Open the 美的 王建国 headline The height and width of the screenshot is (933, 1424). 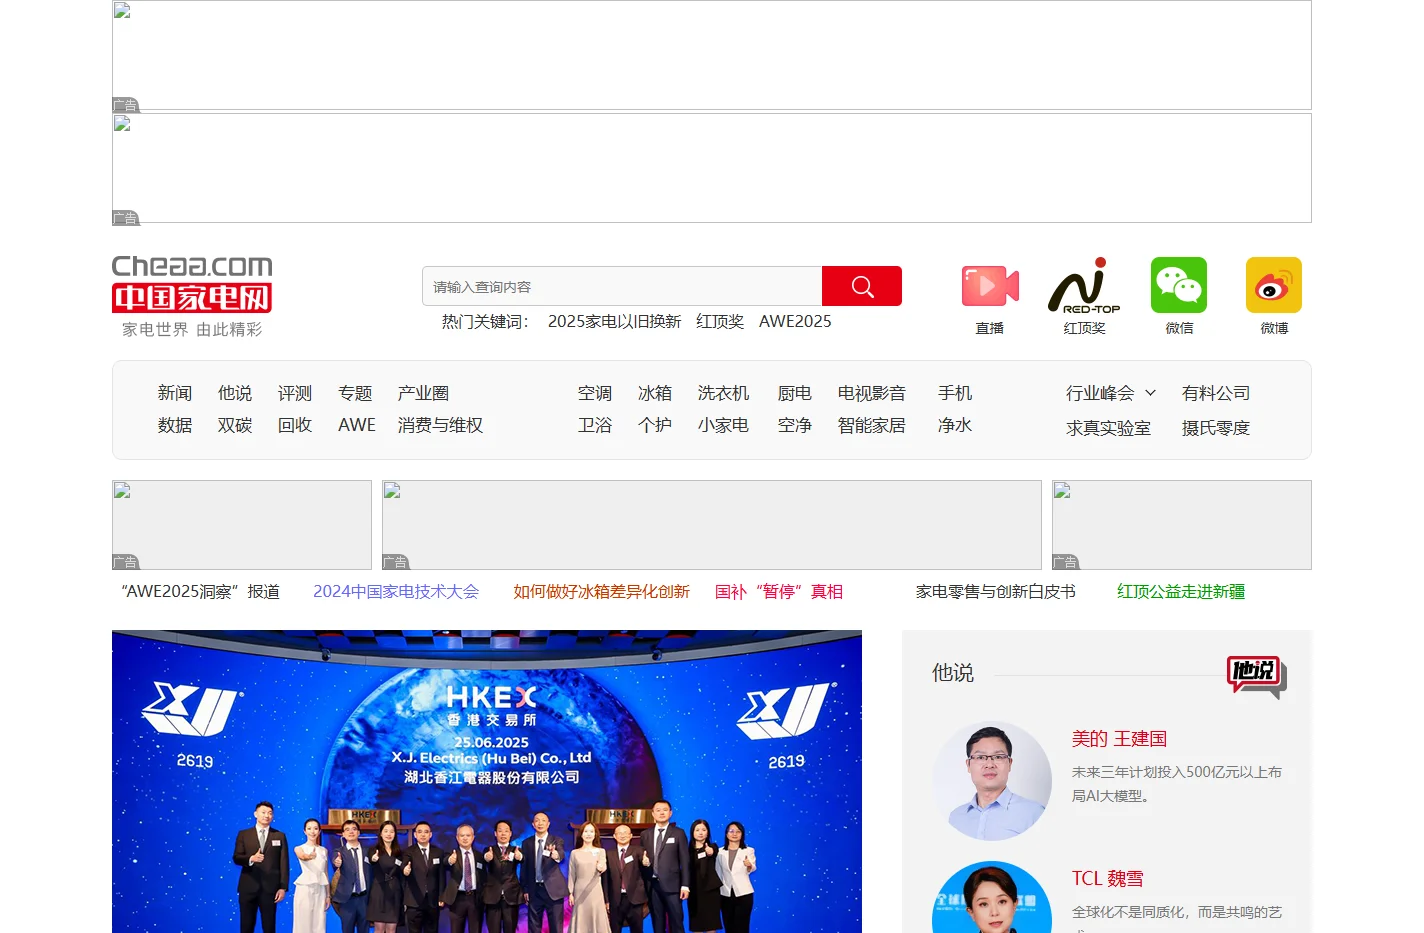pyautogui.click(x=1119, y=739)
